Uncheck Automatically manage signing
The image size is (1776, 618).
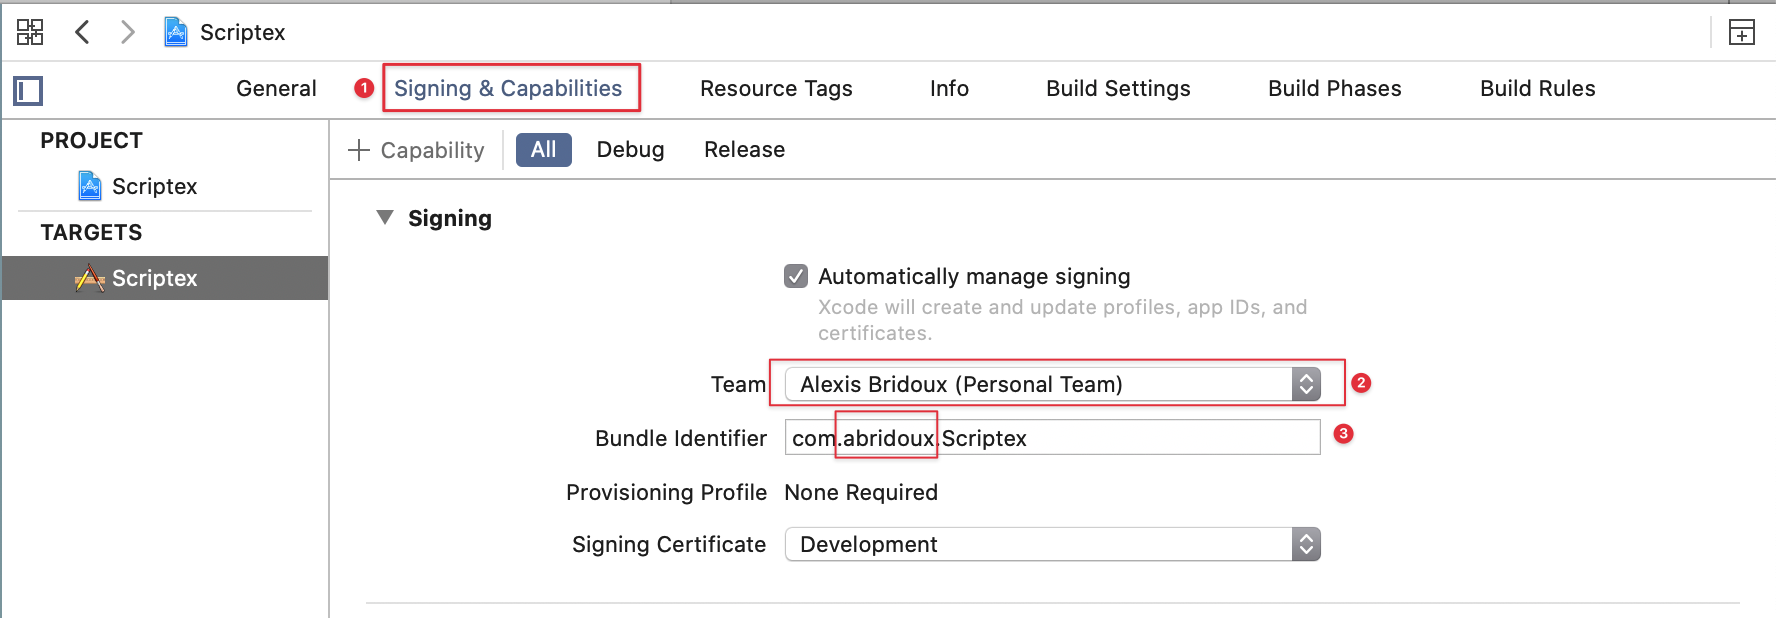click(796, 276)
